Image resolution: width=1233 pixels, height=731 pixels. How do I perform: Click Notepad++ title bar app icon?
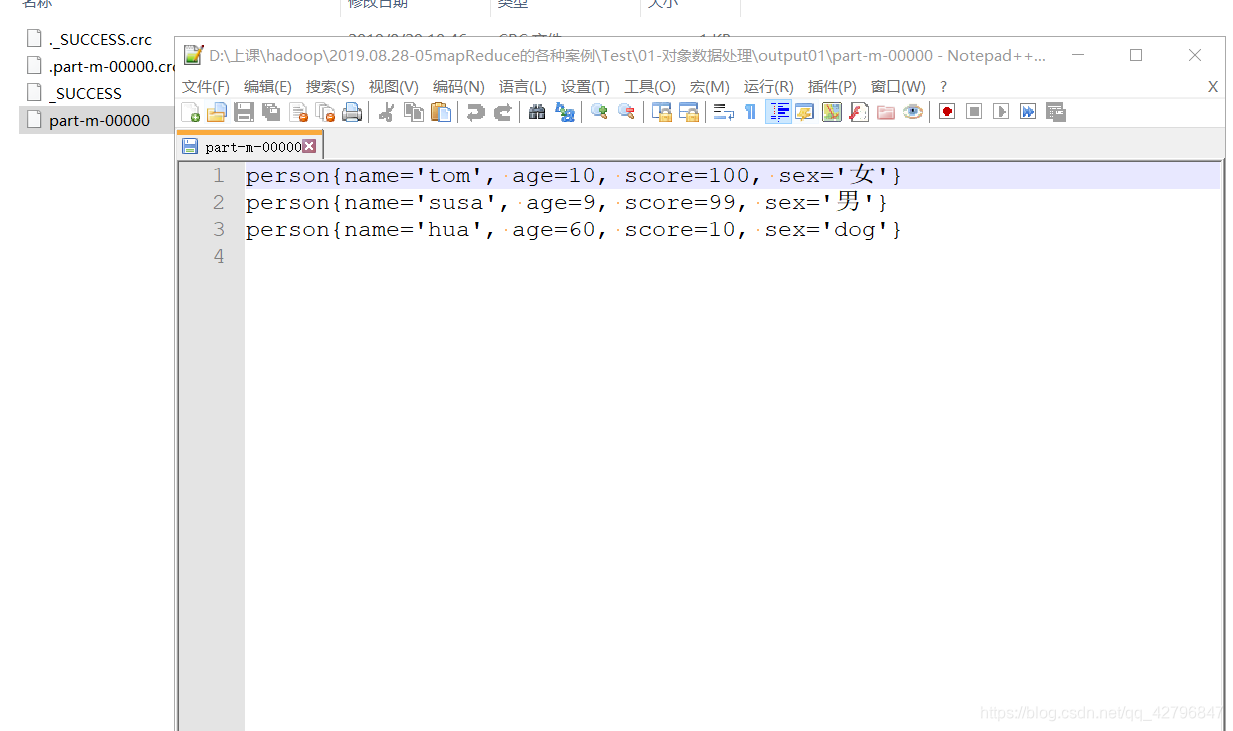193,55
